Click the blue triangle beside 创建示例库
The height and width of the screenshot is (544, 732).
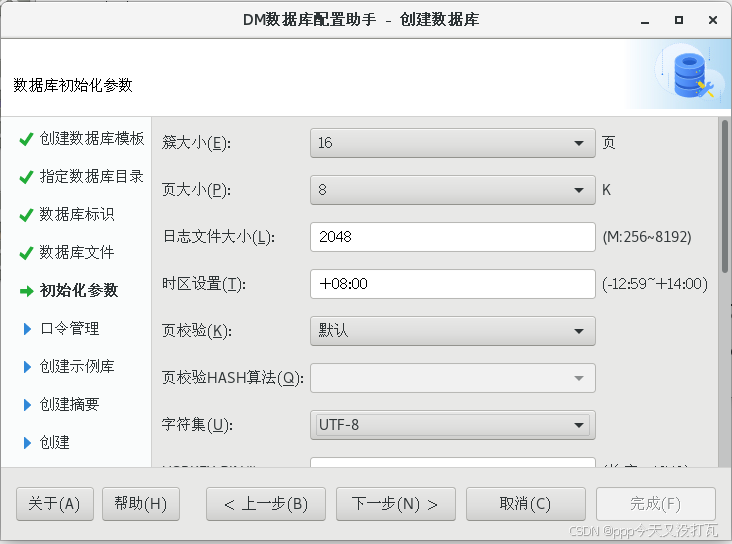[27, 367]
